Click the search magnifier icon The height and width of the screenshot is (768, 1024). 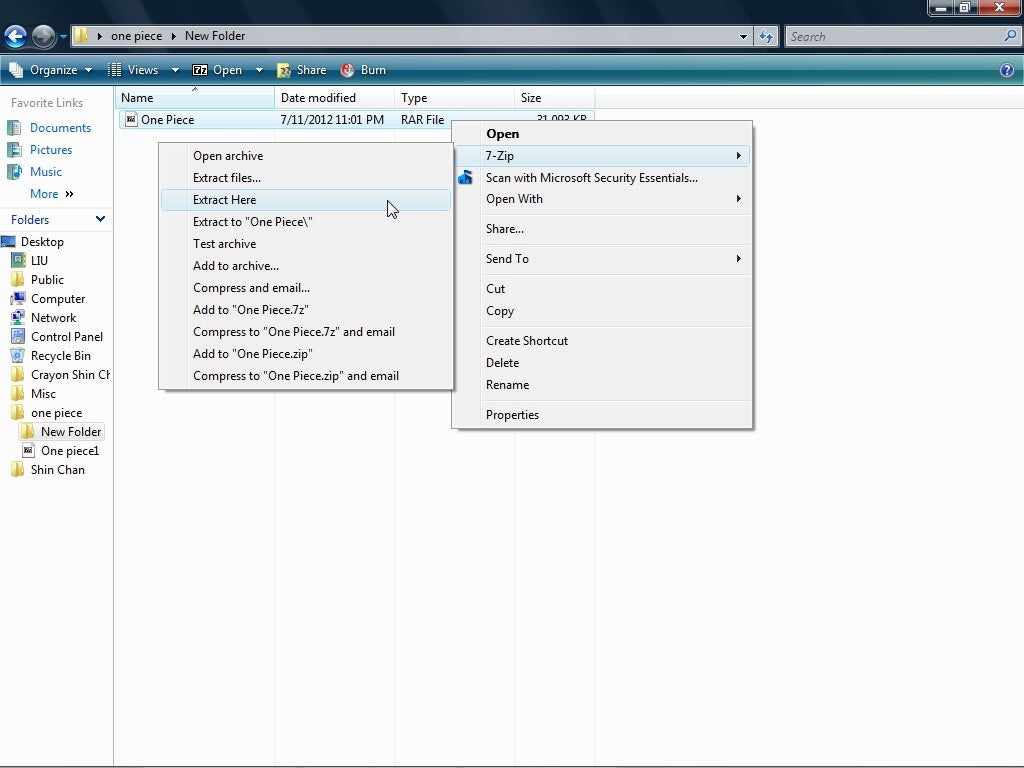1009,36
